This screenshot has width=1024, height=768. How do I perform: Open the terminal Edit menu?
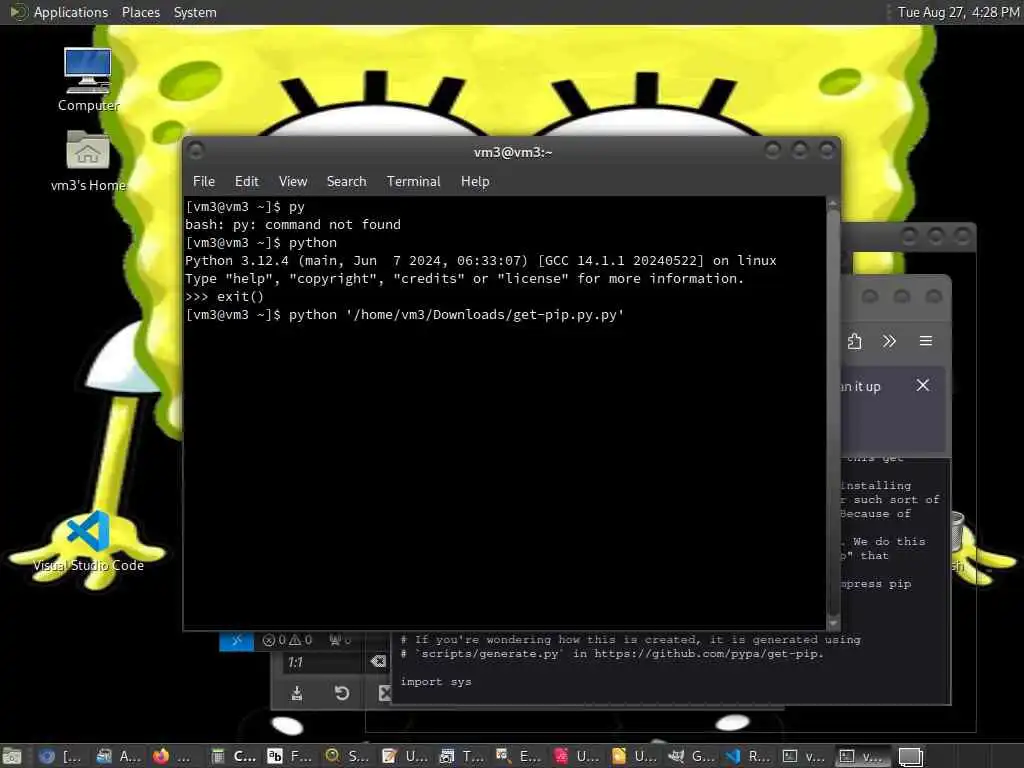(247, 182)
